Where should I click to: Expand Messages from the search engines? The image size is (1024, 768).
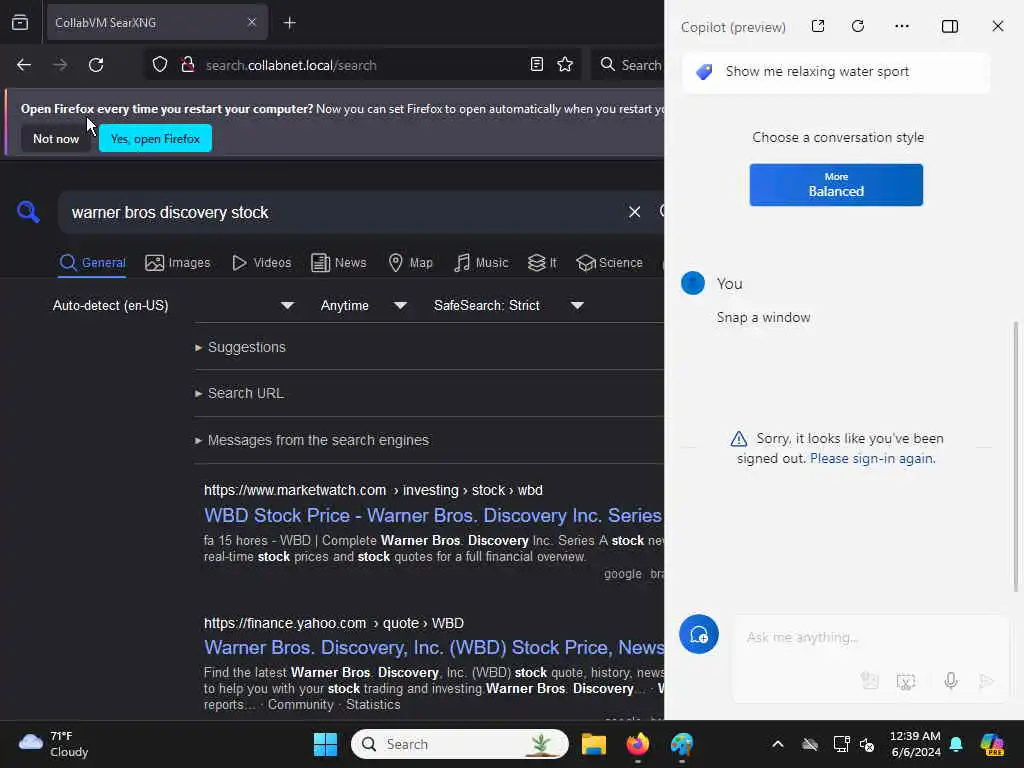point(312,440)
